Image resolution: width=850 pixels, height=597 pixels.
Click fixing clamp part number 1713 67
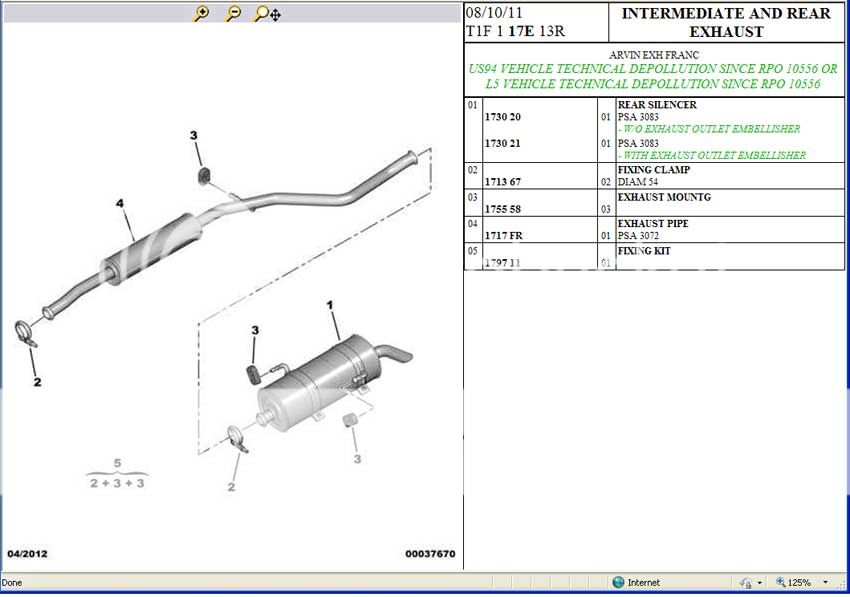[x=503, y=183]
